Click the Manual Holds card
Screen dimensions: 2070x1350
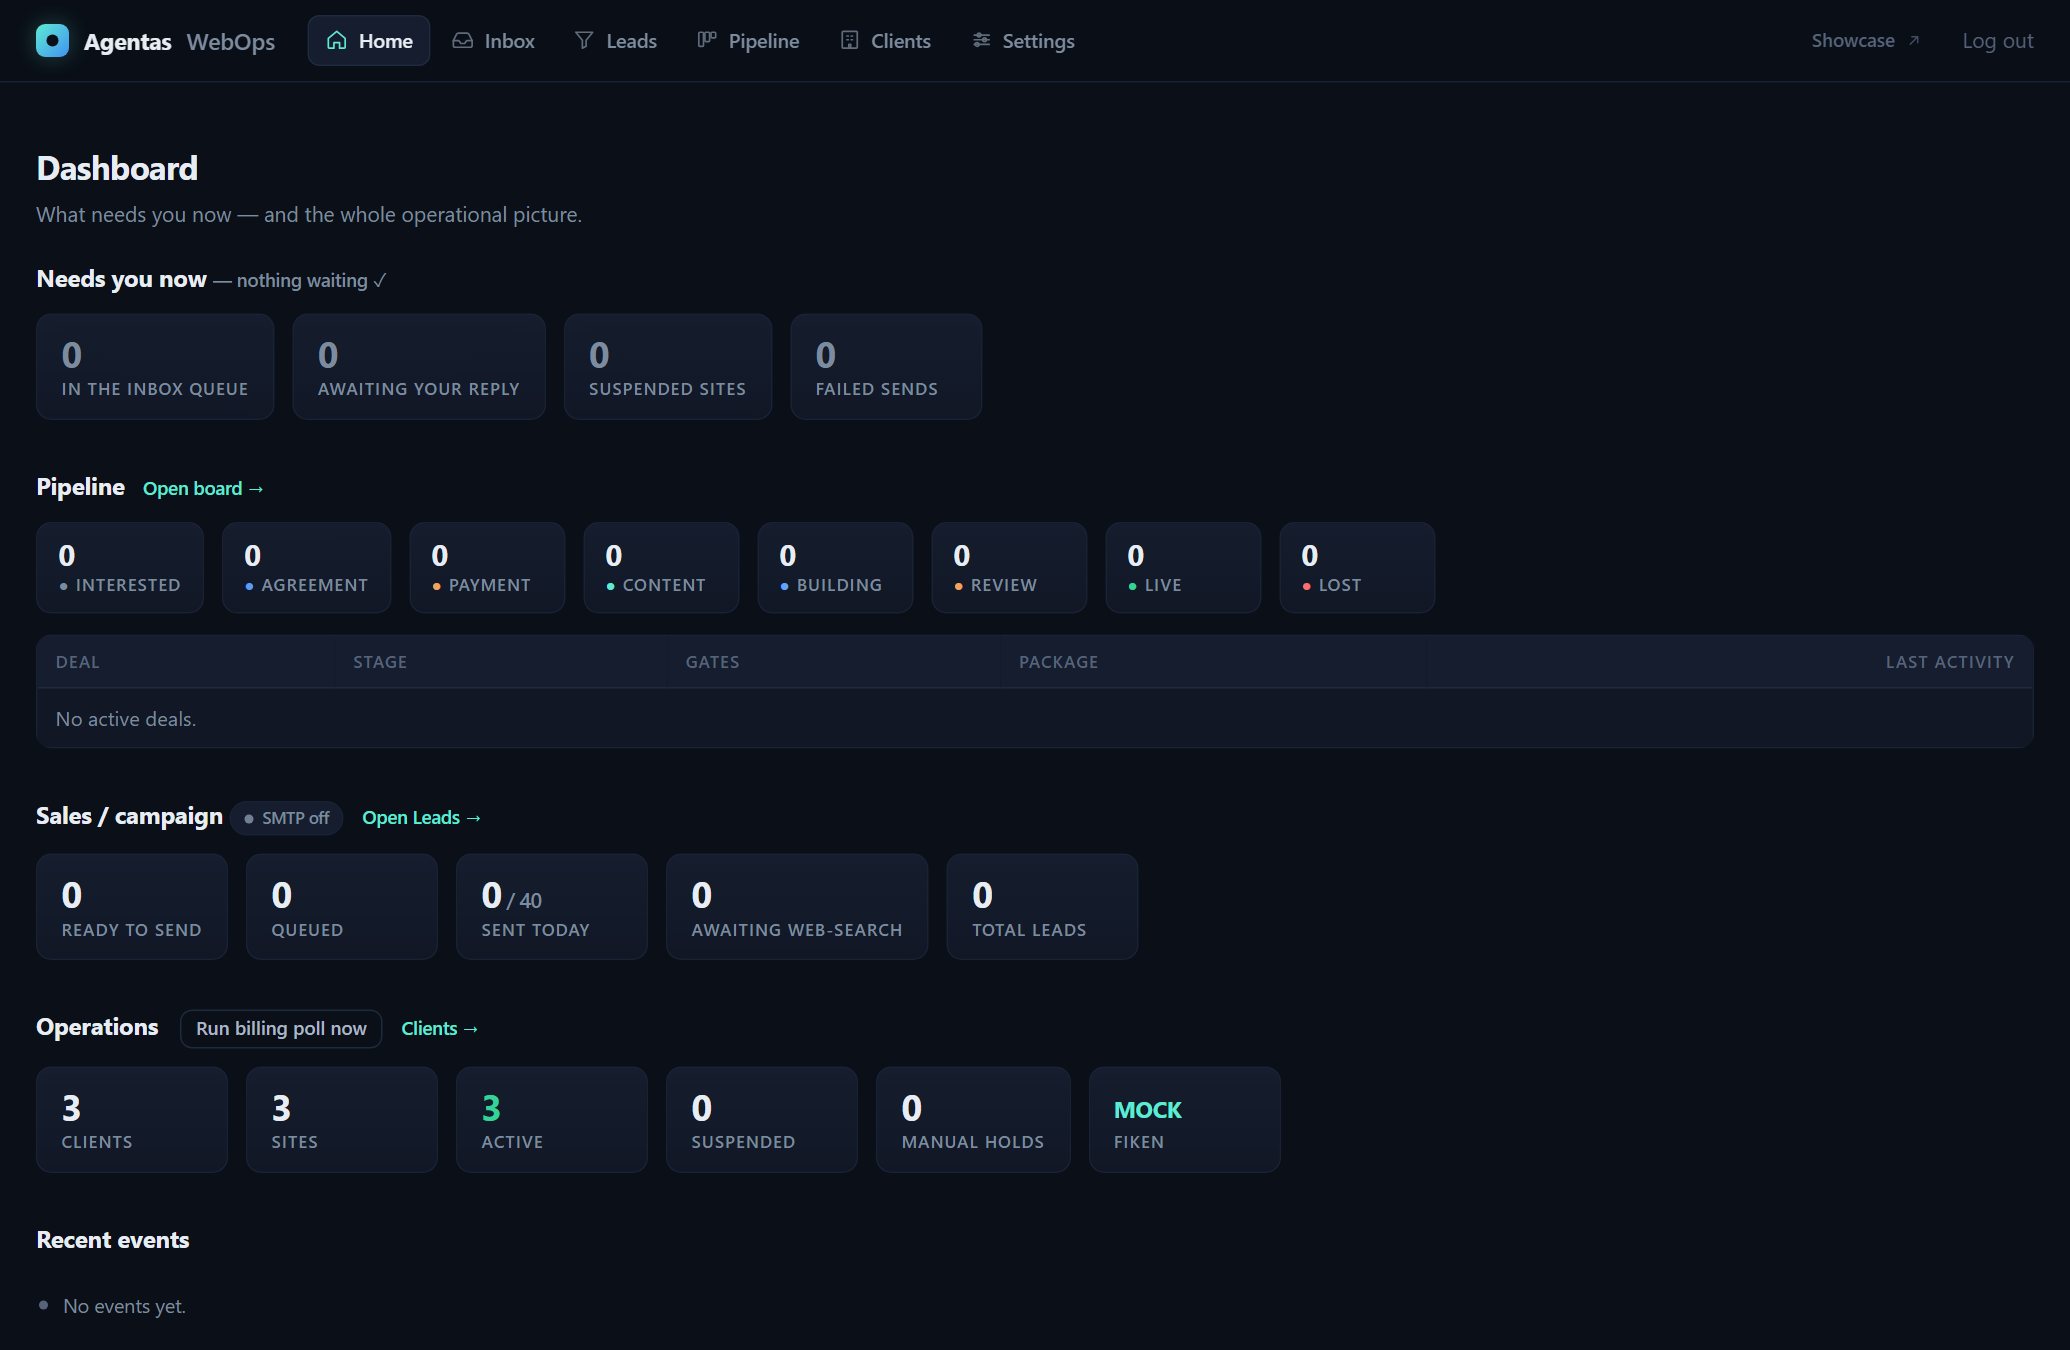[x=973, y=1120]
